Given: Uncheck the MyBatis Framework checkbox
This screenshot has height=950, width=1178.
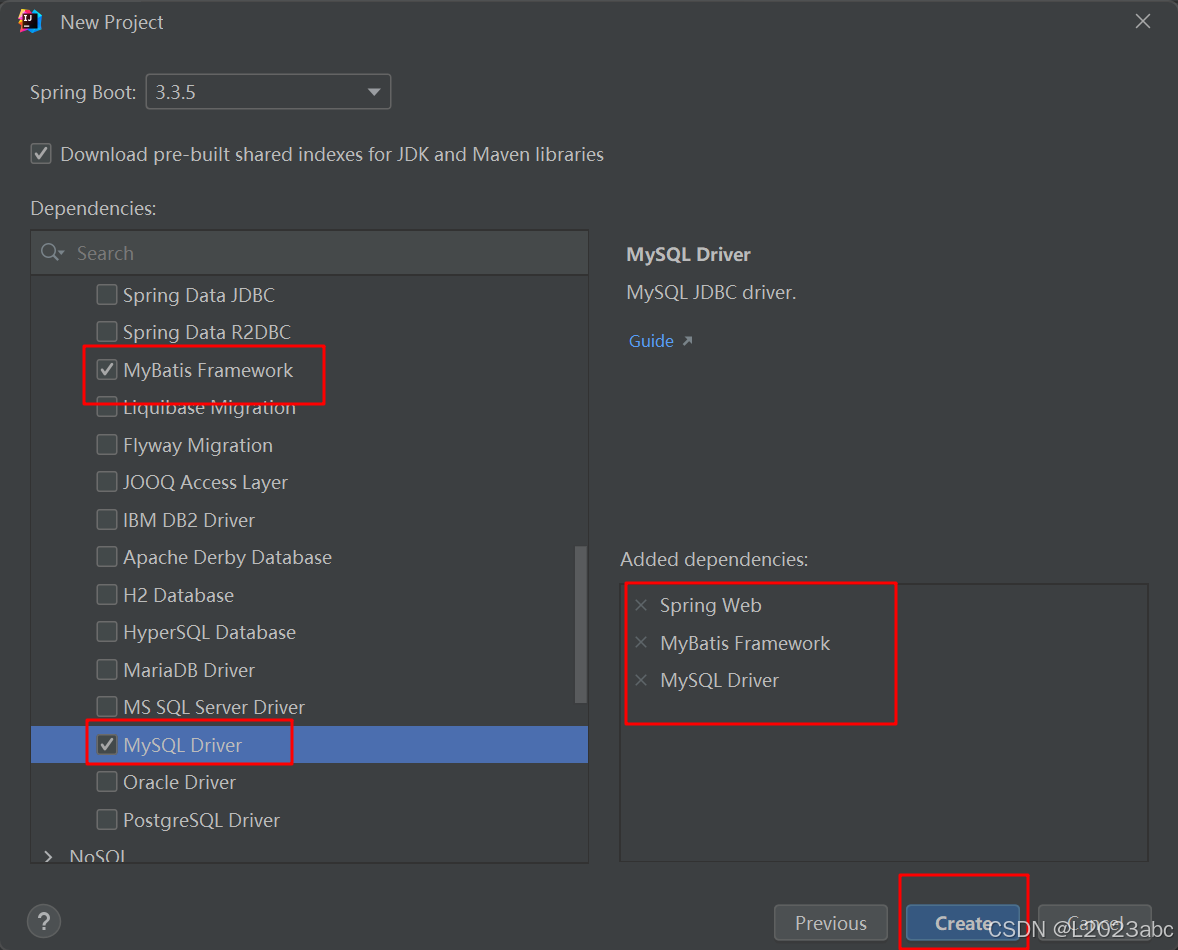Looking at the screenshot, I should pos(107,369).
